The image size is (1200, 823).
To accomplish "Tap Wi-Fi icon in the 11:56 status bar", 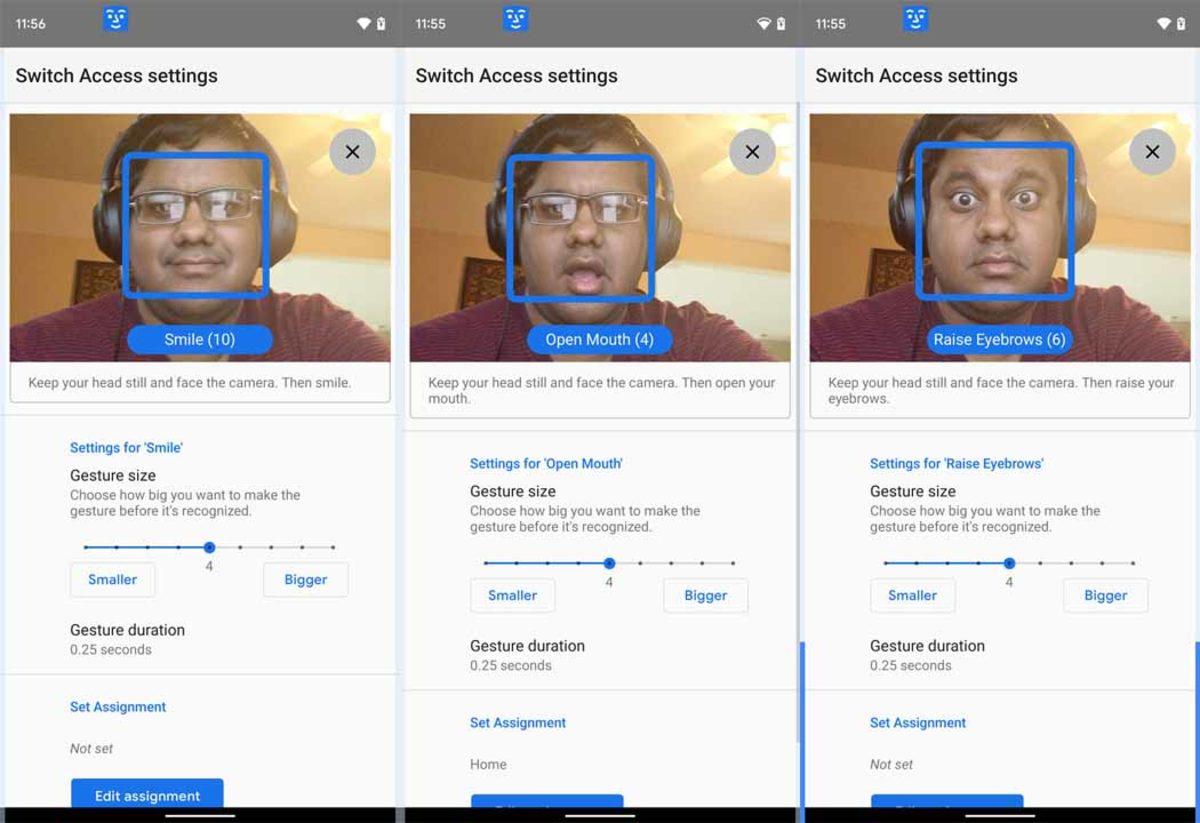I will 364,23.
